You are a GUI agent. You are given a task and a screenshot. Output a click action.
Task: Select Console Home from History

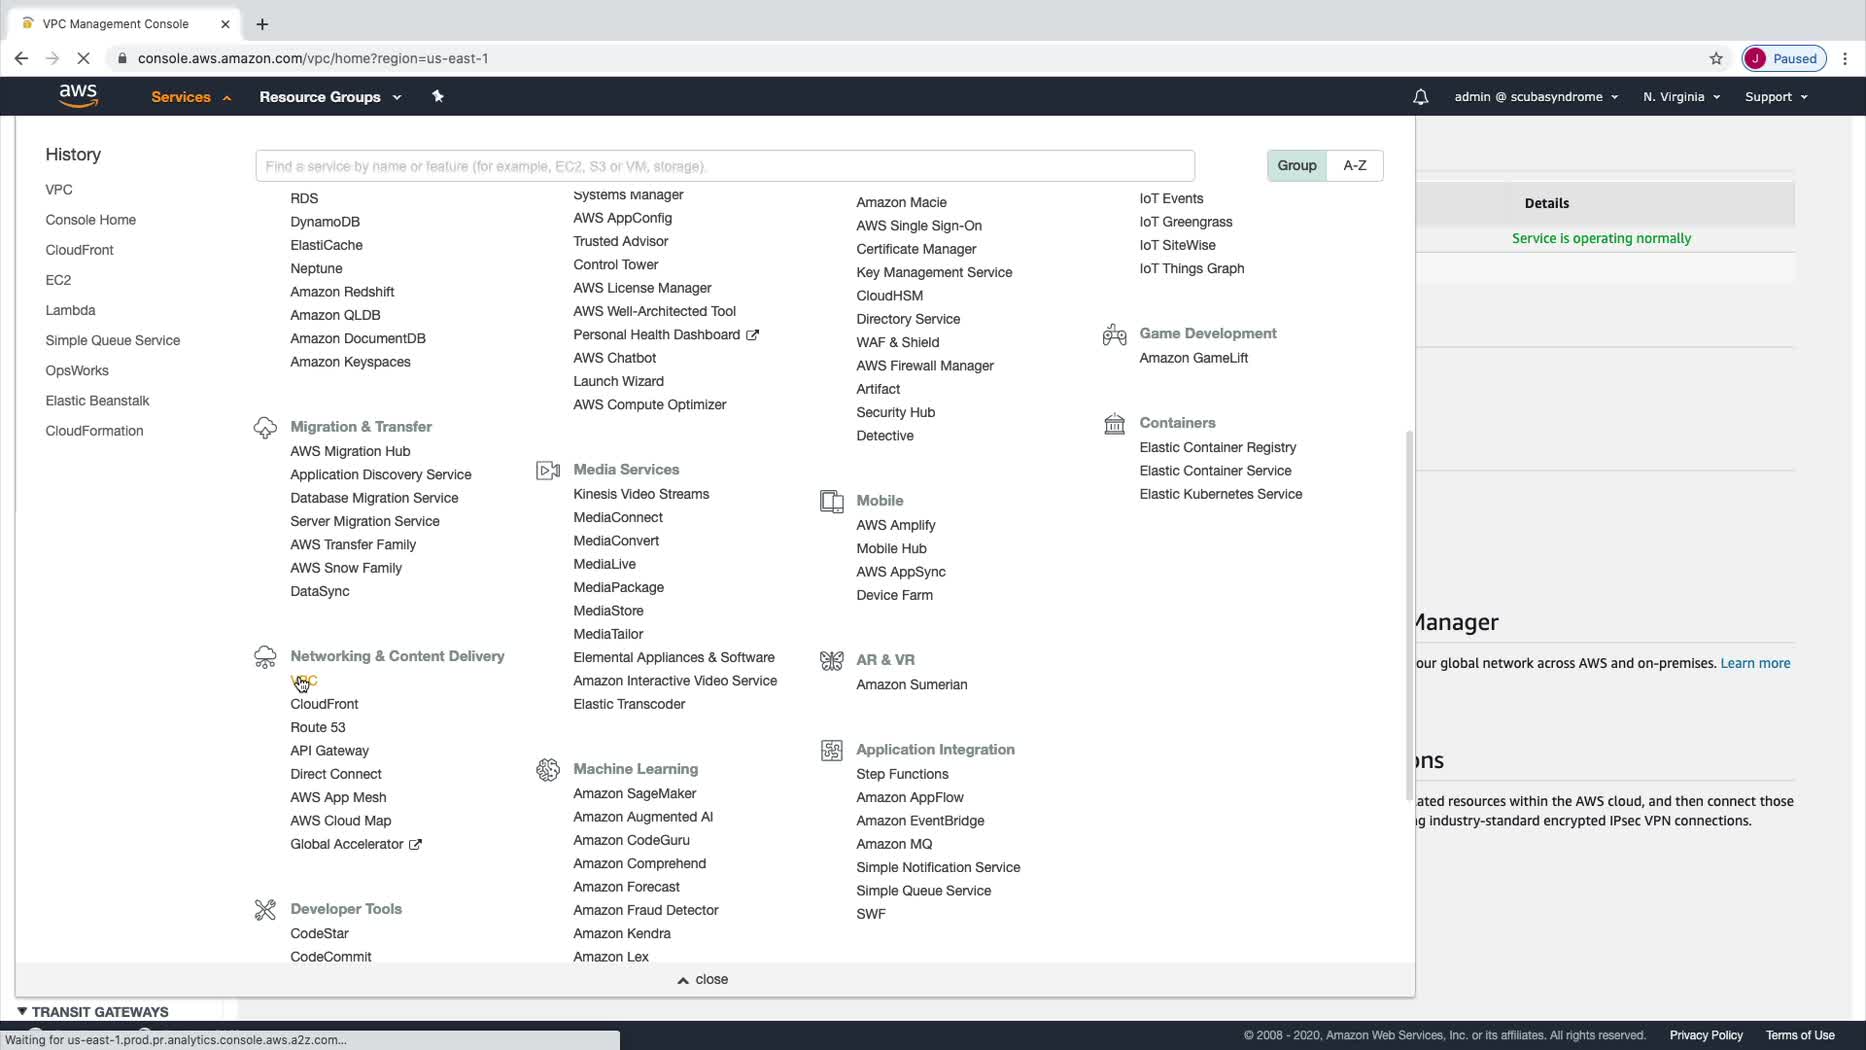click(90, 220)
